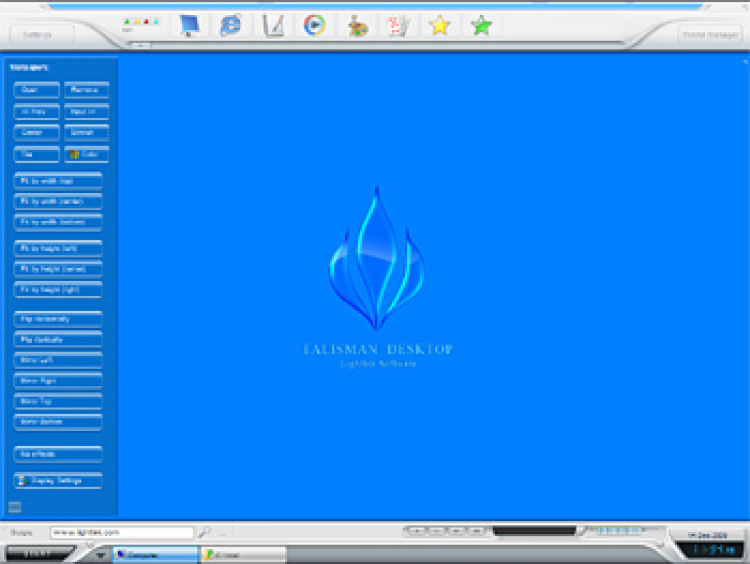
Task: Switch to Computer taskbar item
Action: pos(155,555)
